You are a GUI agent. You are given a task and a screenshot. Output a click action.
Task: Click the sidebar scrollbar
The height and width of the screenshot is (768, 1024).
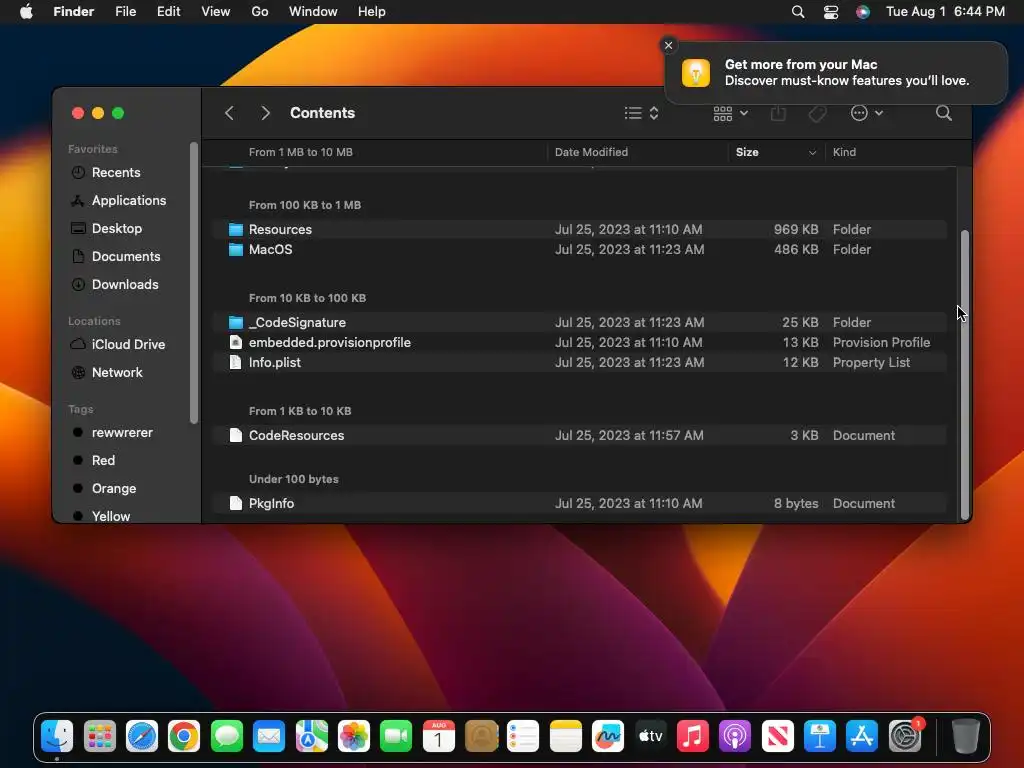pyautogui.click(x=193, y=283)
